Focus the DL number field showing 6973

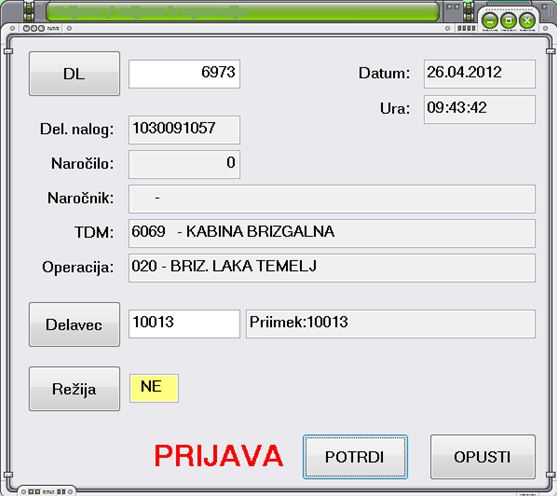tap(184, 74)
